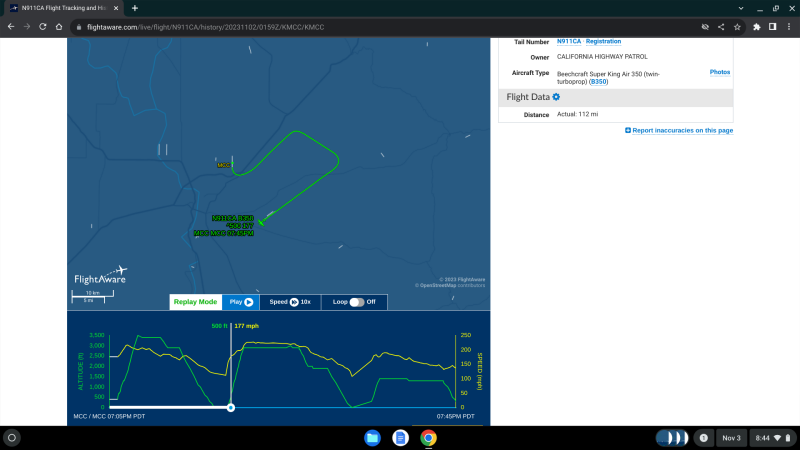Click the shelf media pill control
Viewport: 800px width, 450px height.
672,438
